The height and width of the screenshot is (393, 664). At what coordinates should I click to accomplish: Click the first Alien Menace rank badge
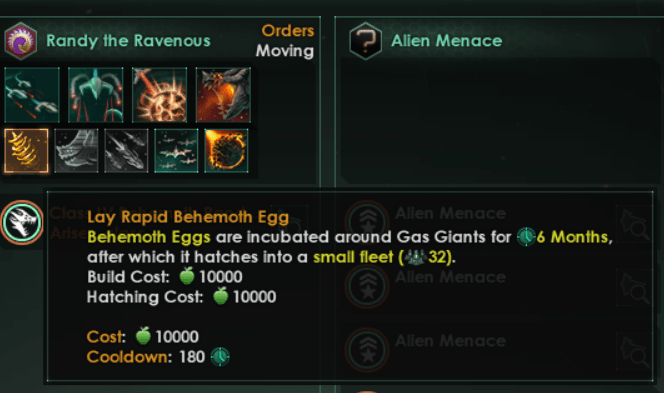367,221
